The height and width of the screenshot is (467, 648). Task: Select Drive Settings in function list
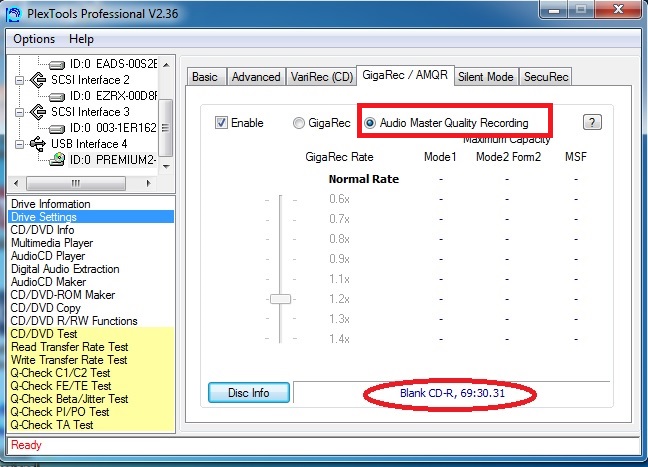(x=91, y=217)
